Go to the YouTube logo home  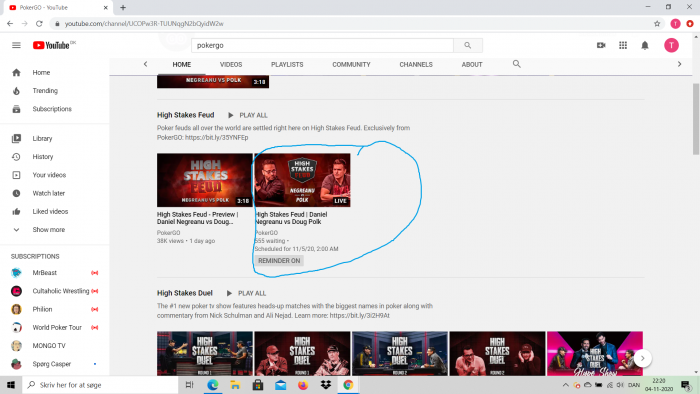click(x=51, y=45)
